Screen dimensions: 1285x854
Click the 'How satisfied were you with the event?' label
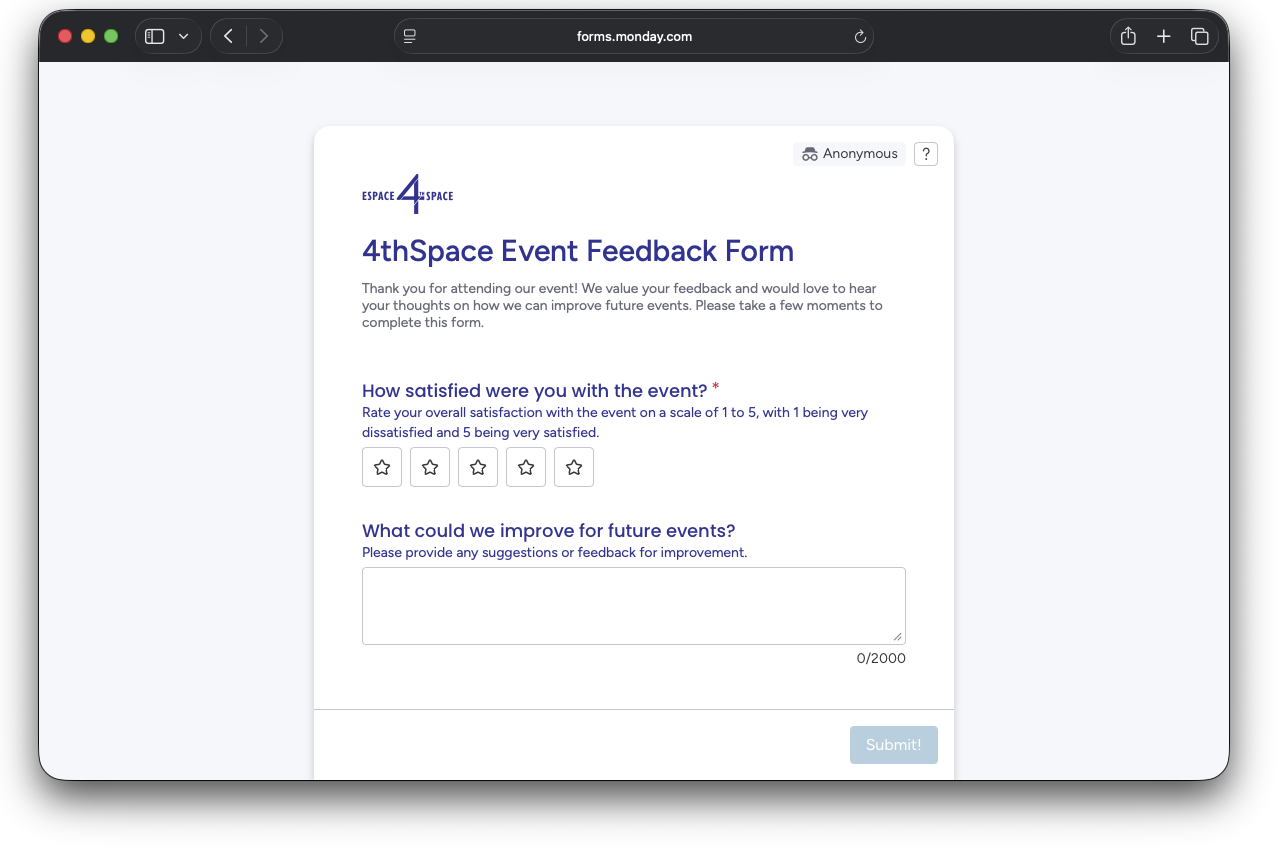(535, 391)
